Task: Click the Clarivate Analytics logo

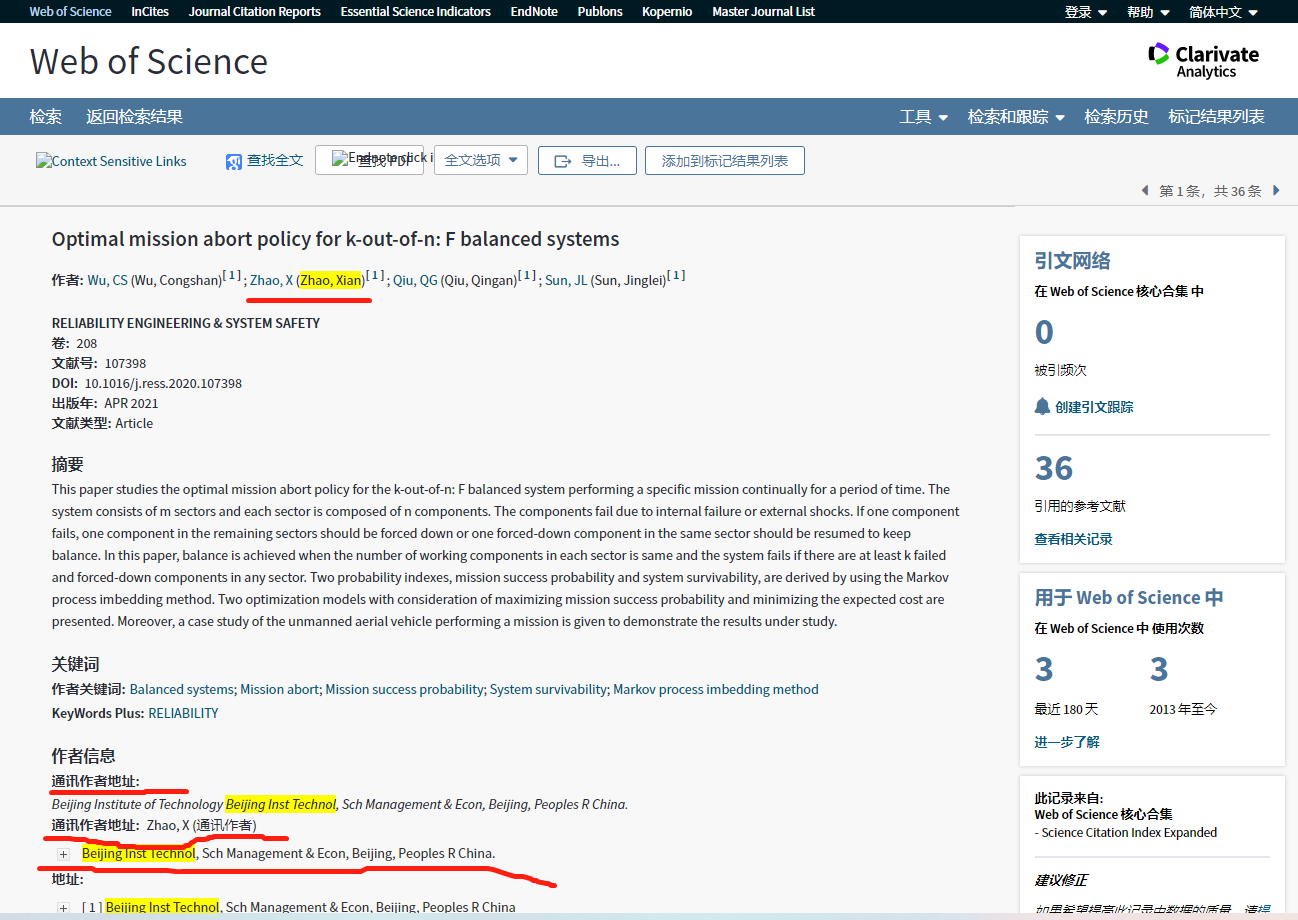Action: 1203,60
